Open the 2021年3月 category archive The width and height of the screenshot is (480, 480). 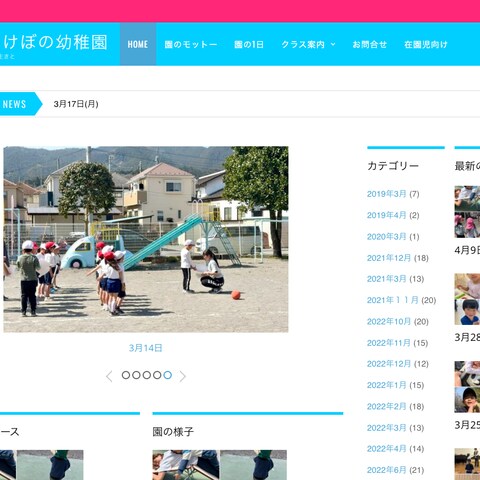(x=387, y=279)
